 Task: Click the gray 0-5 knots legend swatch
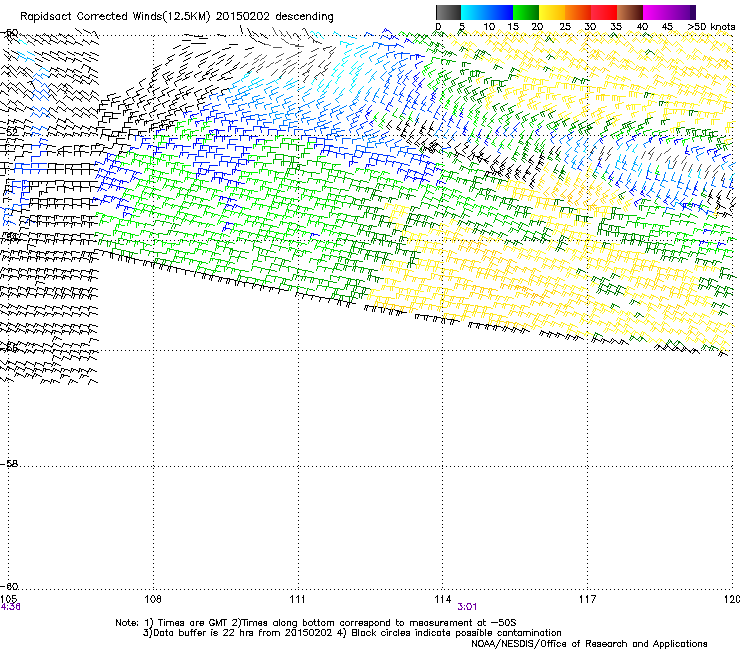[448, 12]
